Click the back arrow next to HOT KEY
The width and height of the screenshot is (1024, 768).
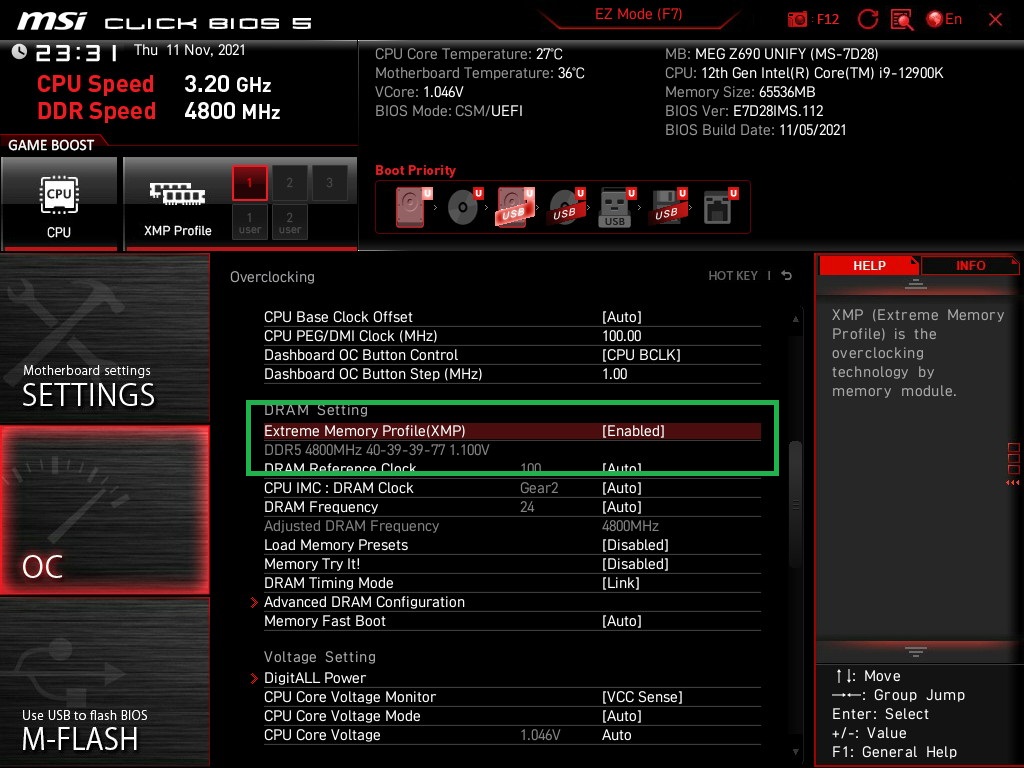(x=786, y=276)
